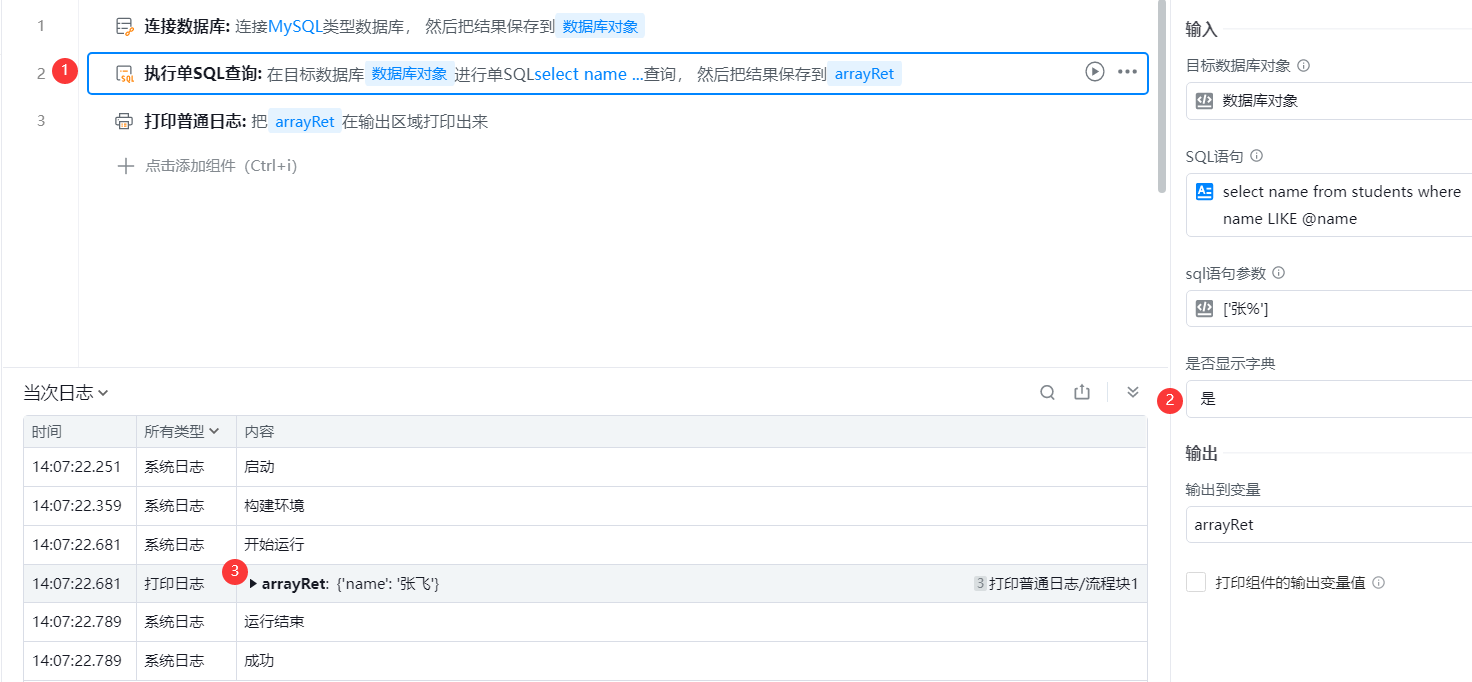Click info icon next to 打印组件的输出变量值
Screen dimensions: 1472x682
point(1378,583)
